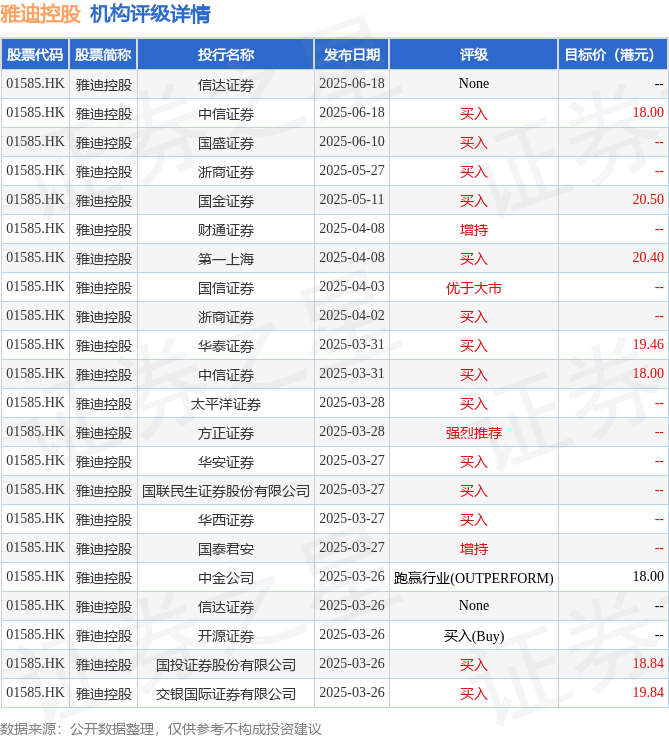Viewport: 669px width, 738px height.
Task: Click the 增持 rating in 财通证券 row
Action: coord(474,230)
